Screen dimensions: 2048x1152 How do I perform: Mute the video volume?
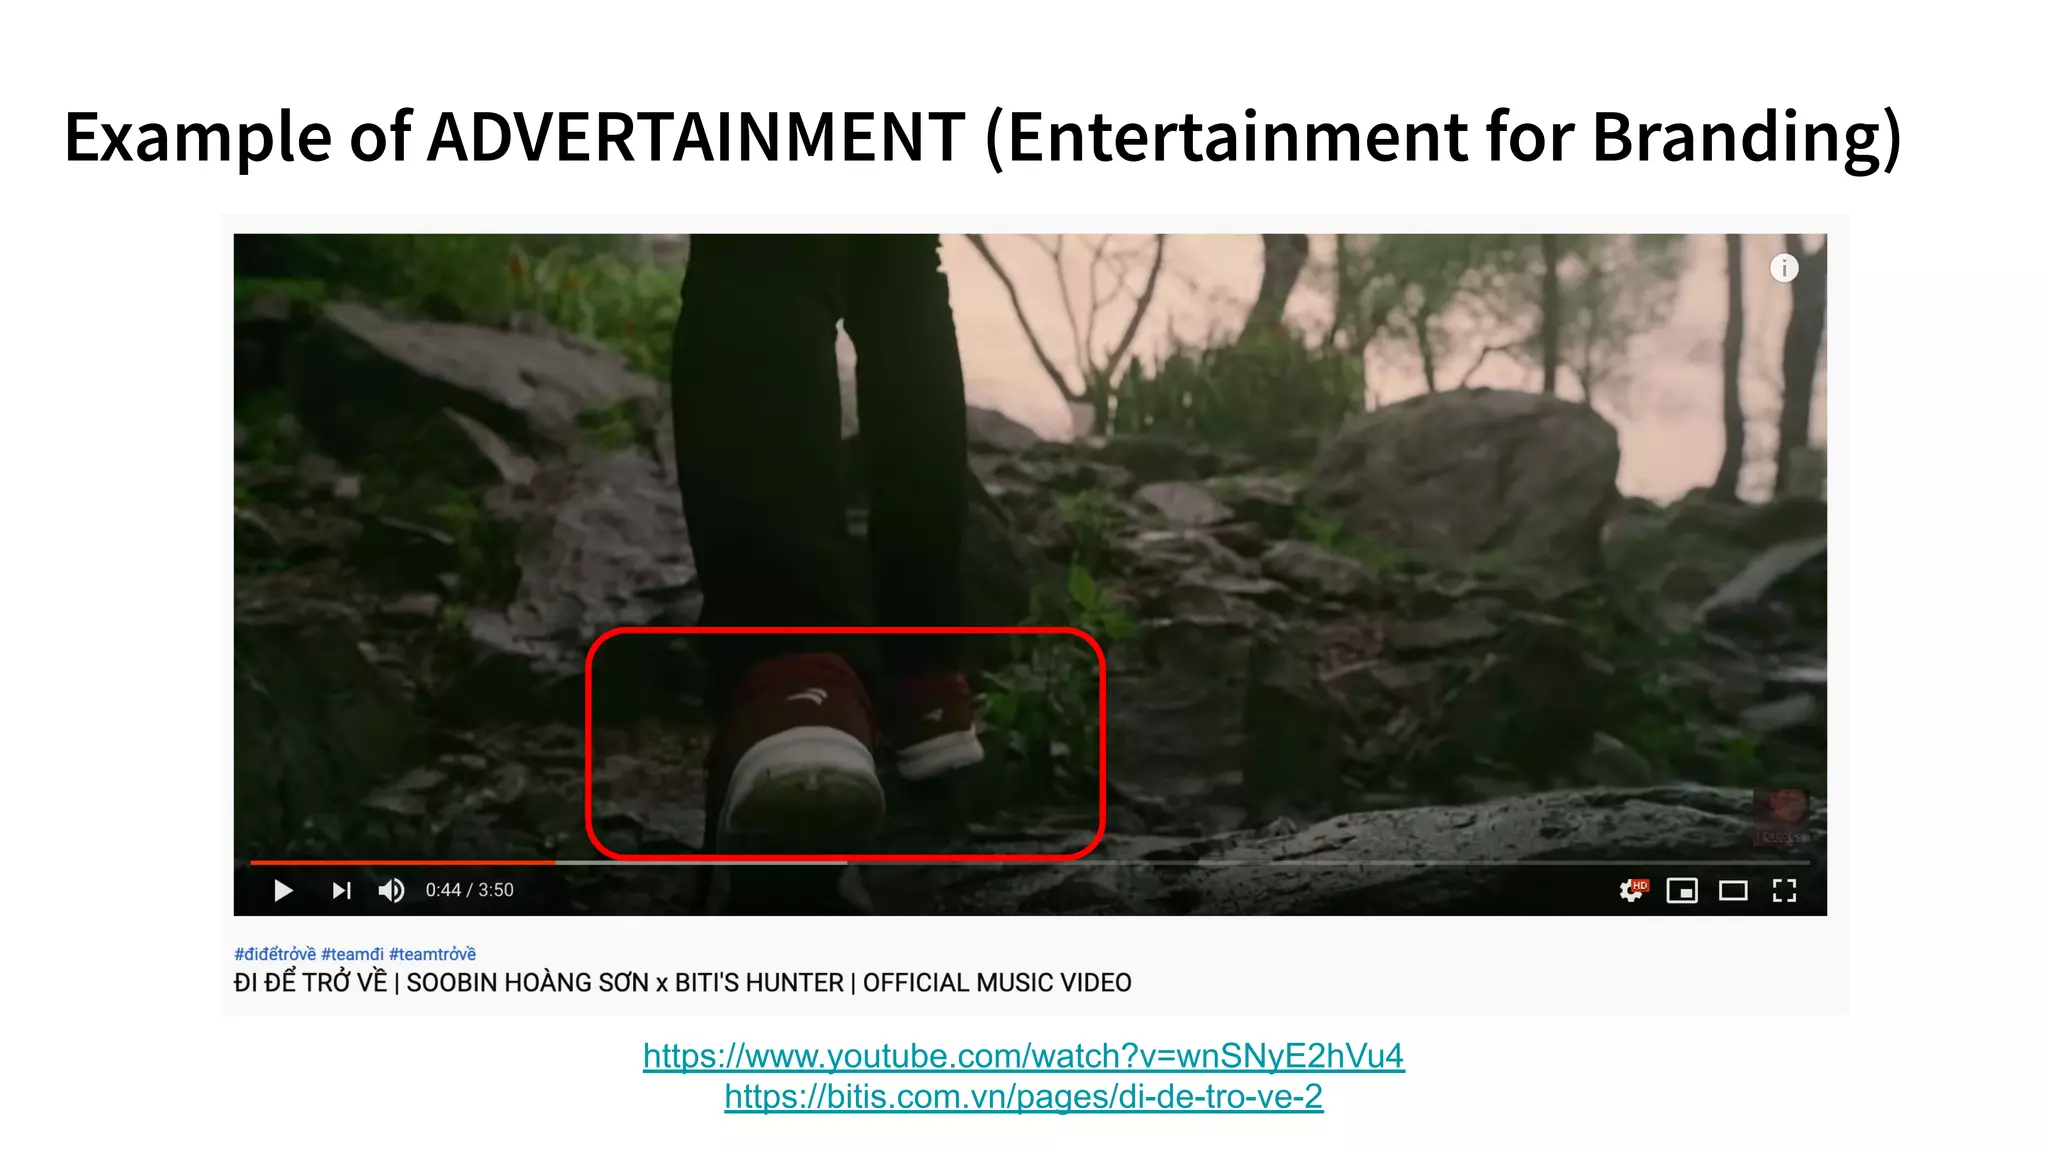point(391,890)
